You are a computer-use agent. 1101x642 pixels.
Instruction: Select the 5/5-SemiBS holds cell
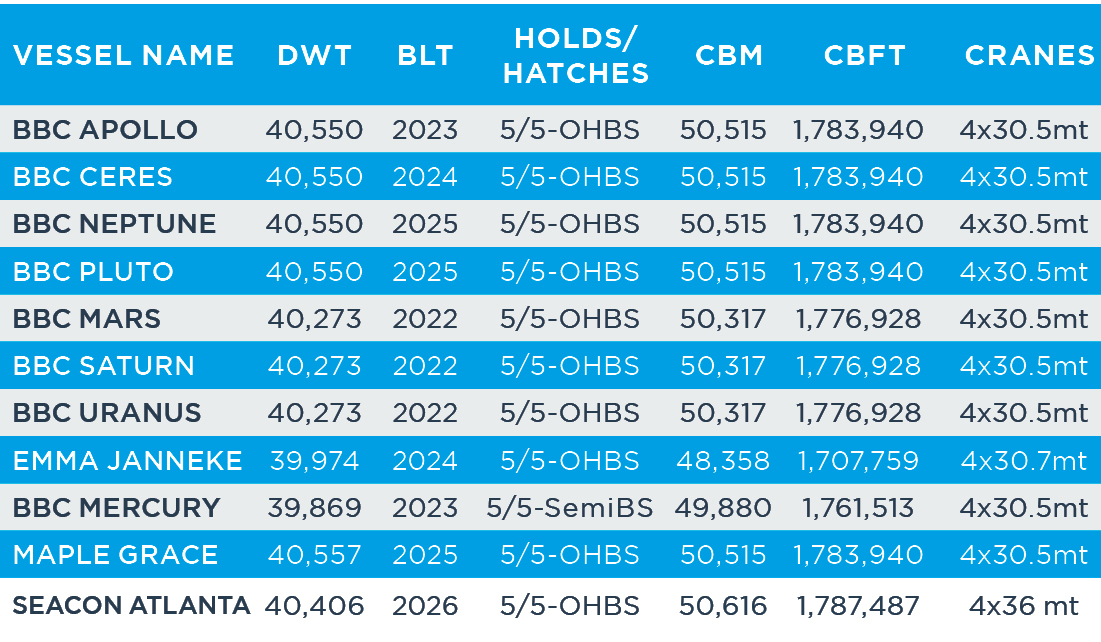click(x=570, y=508)
